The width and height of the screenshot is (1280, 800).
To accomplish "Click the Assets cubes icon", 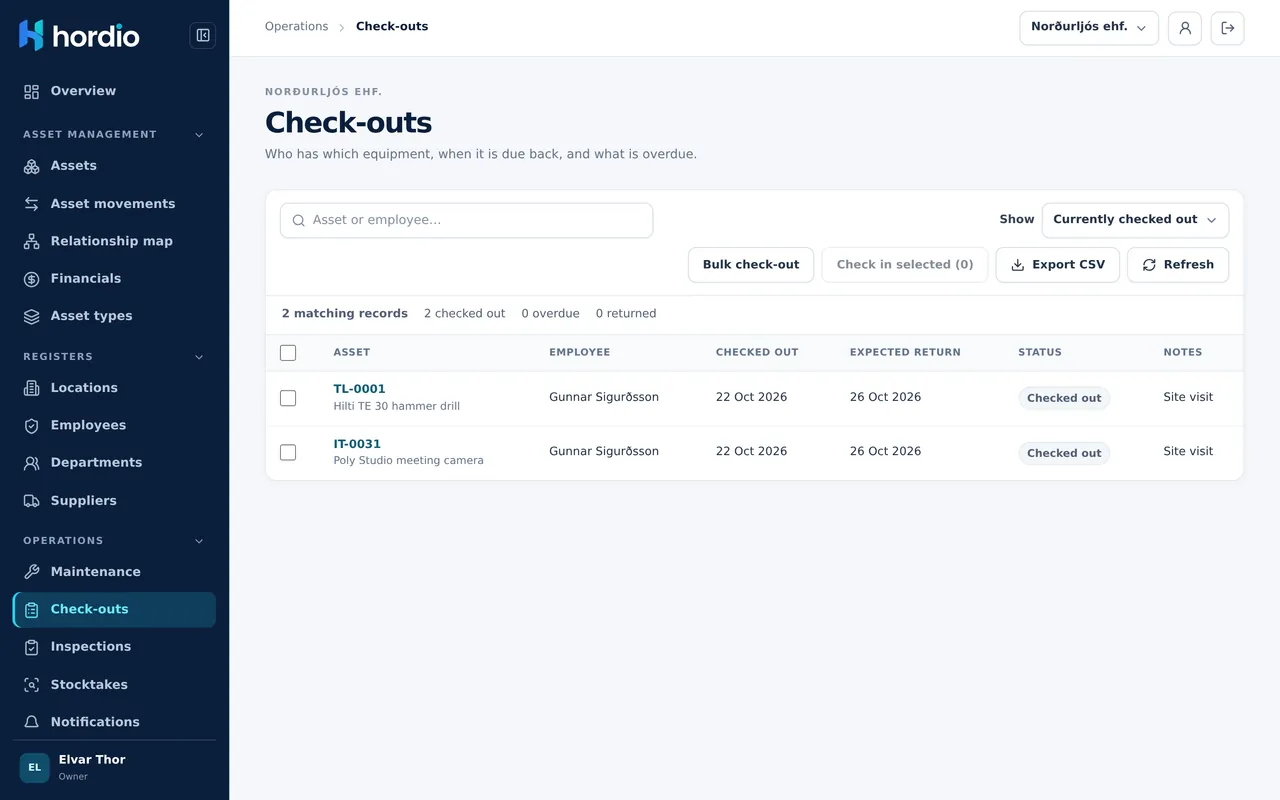I will point(32,166).
